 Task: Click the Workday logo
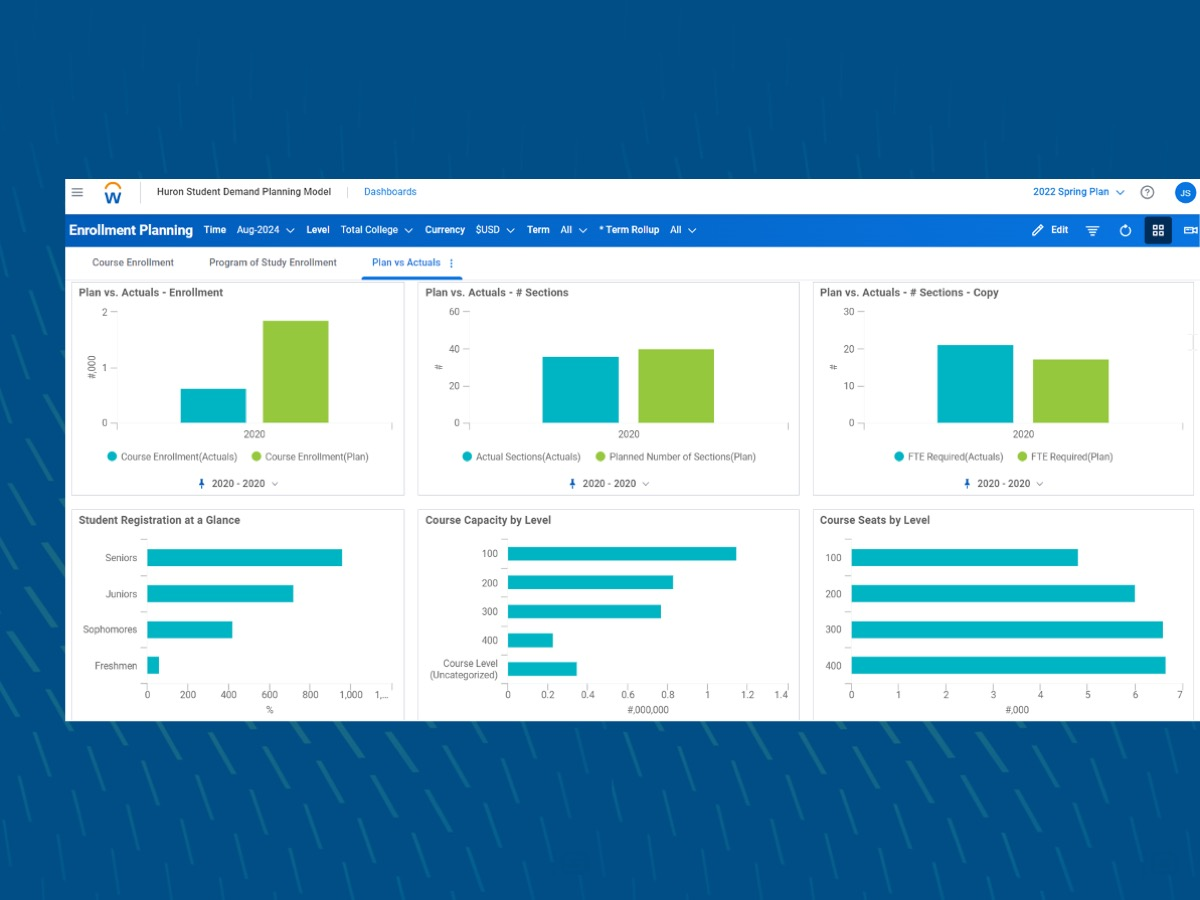[x=112, y=192]
